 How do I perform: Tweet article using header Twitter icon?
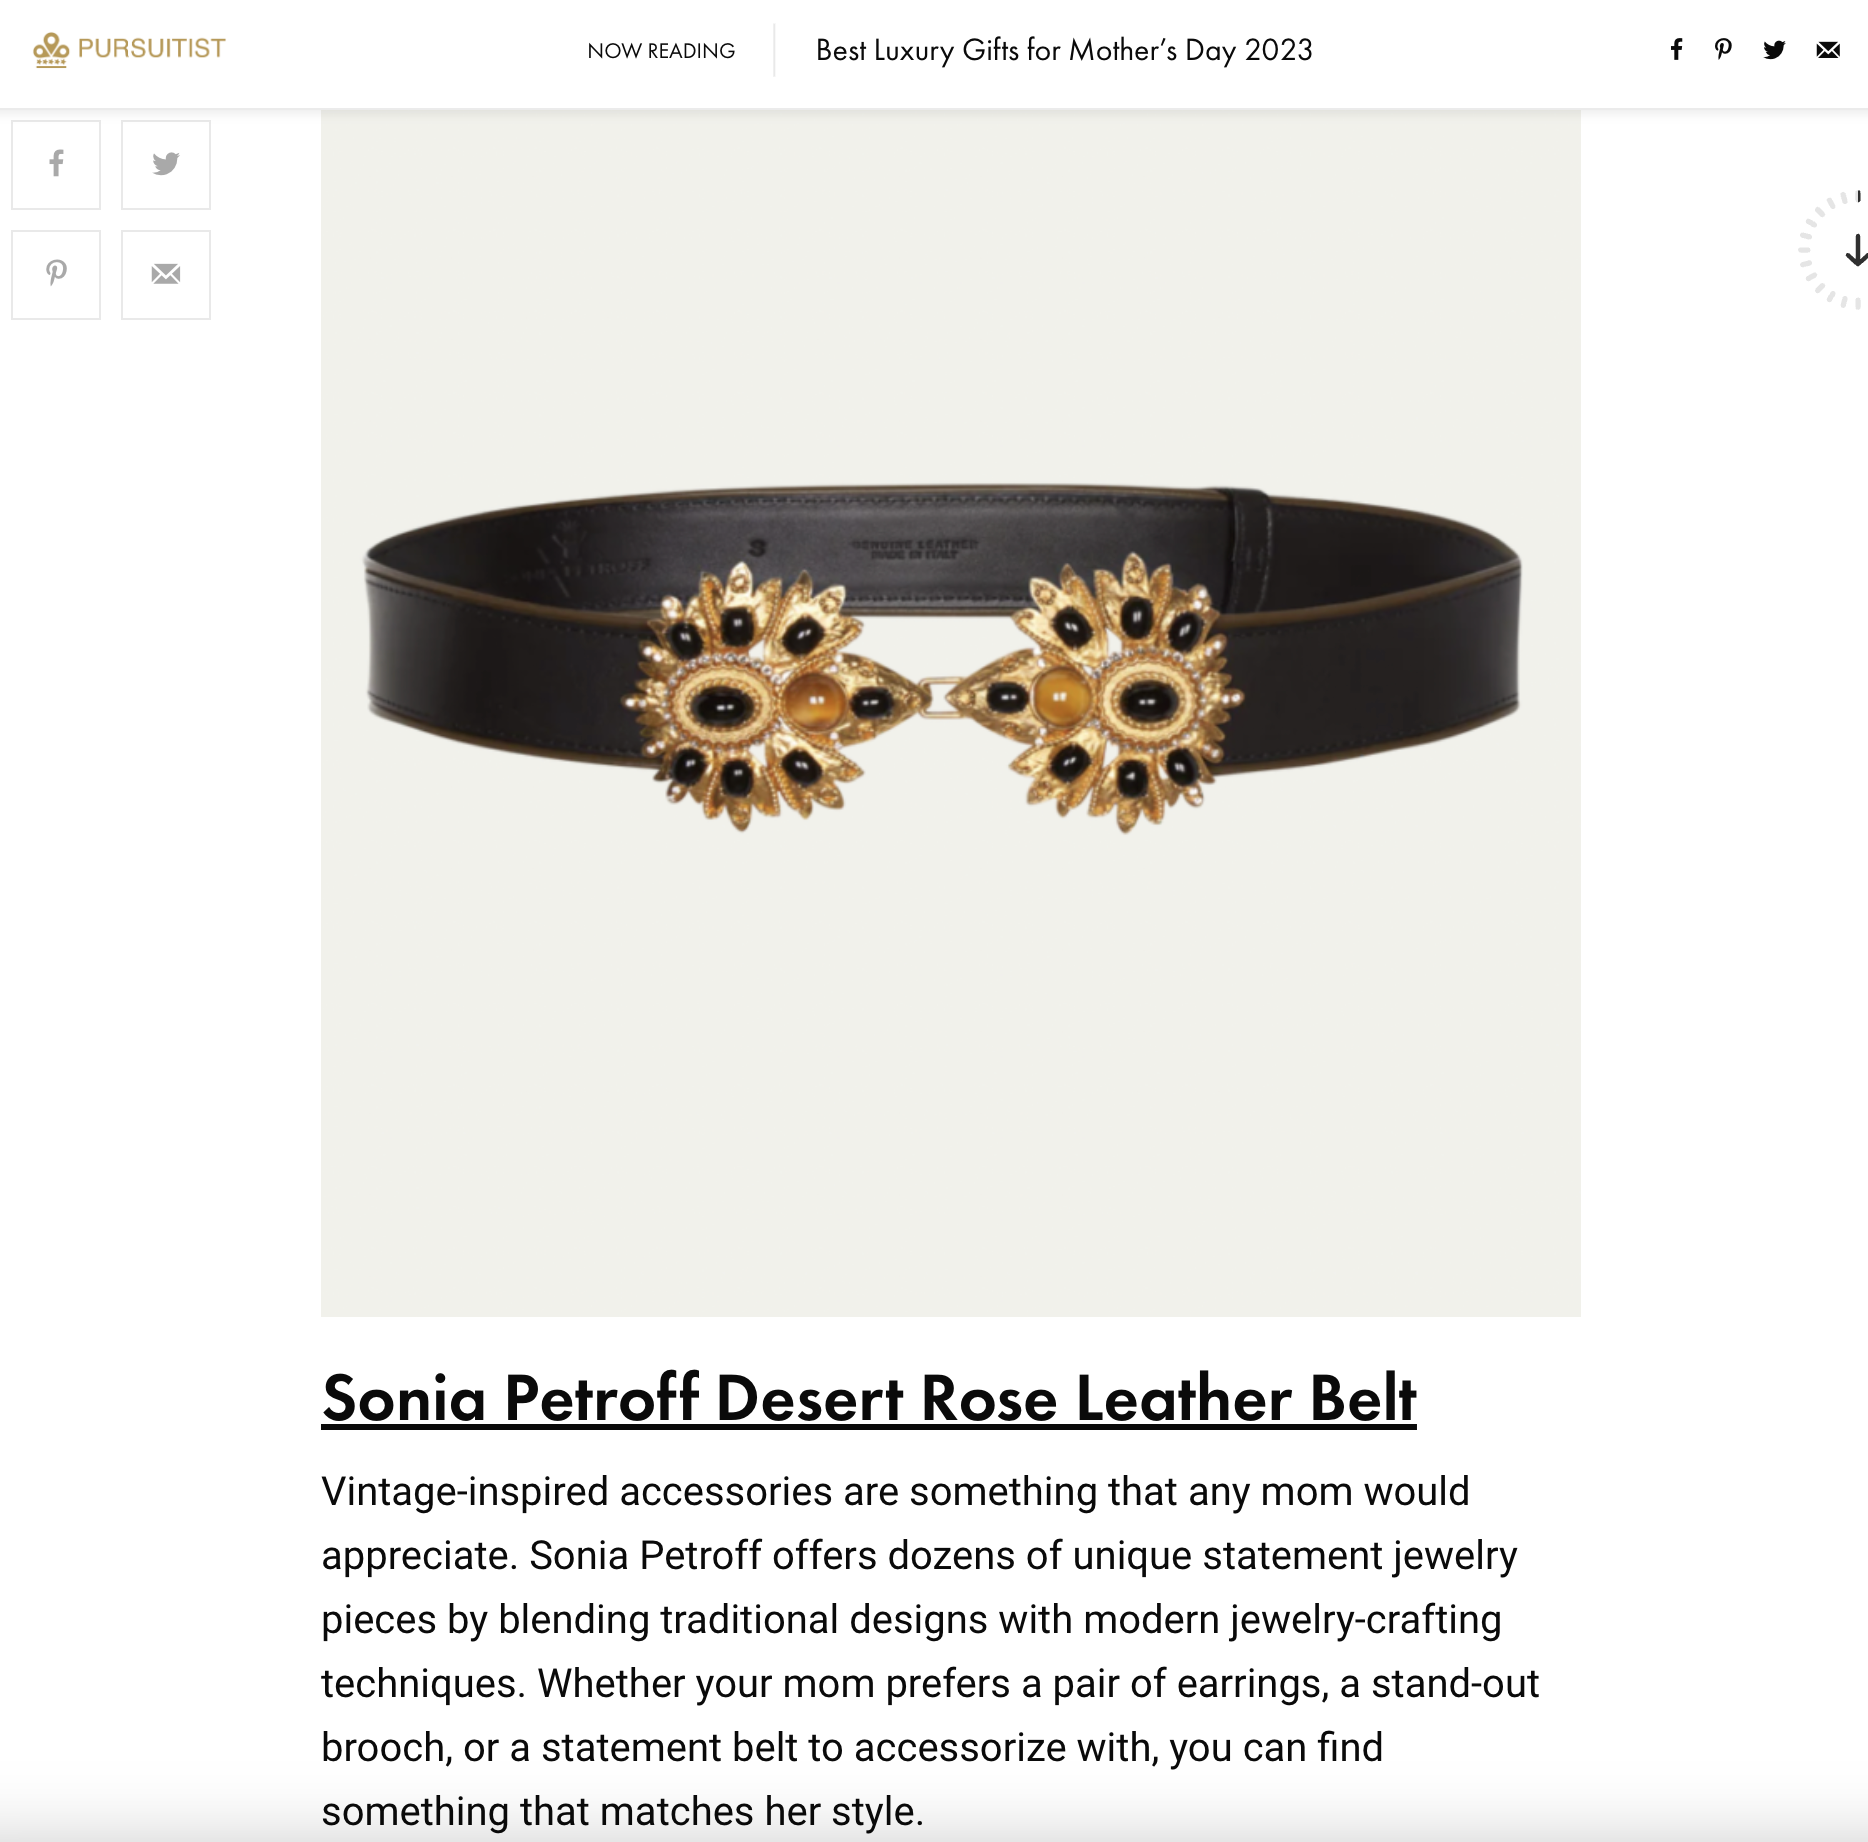(1774, 50)
